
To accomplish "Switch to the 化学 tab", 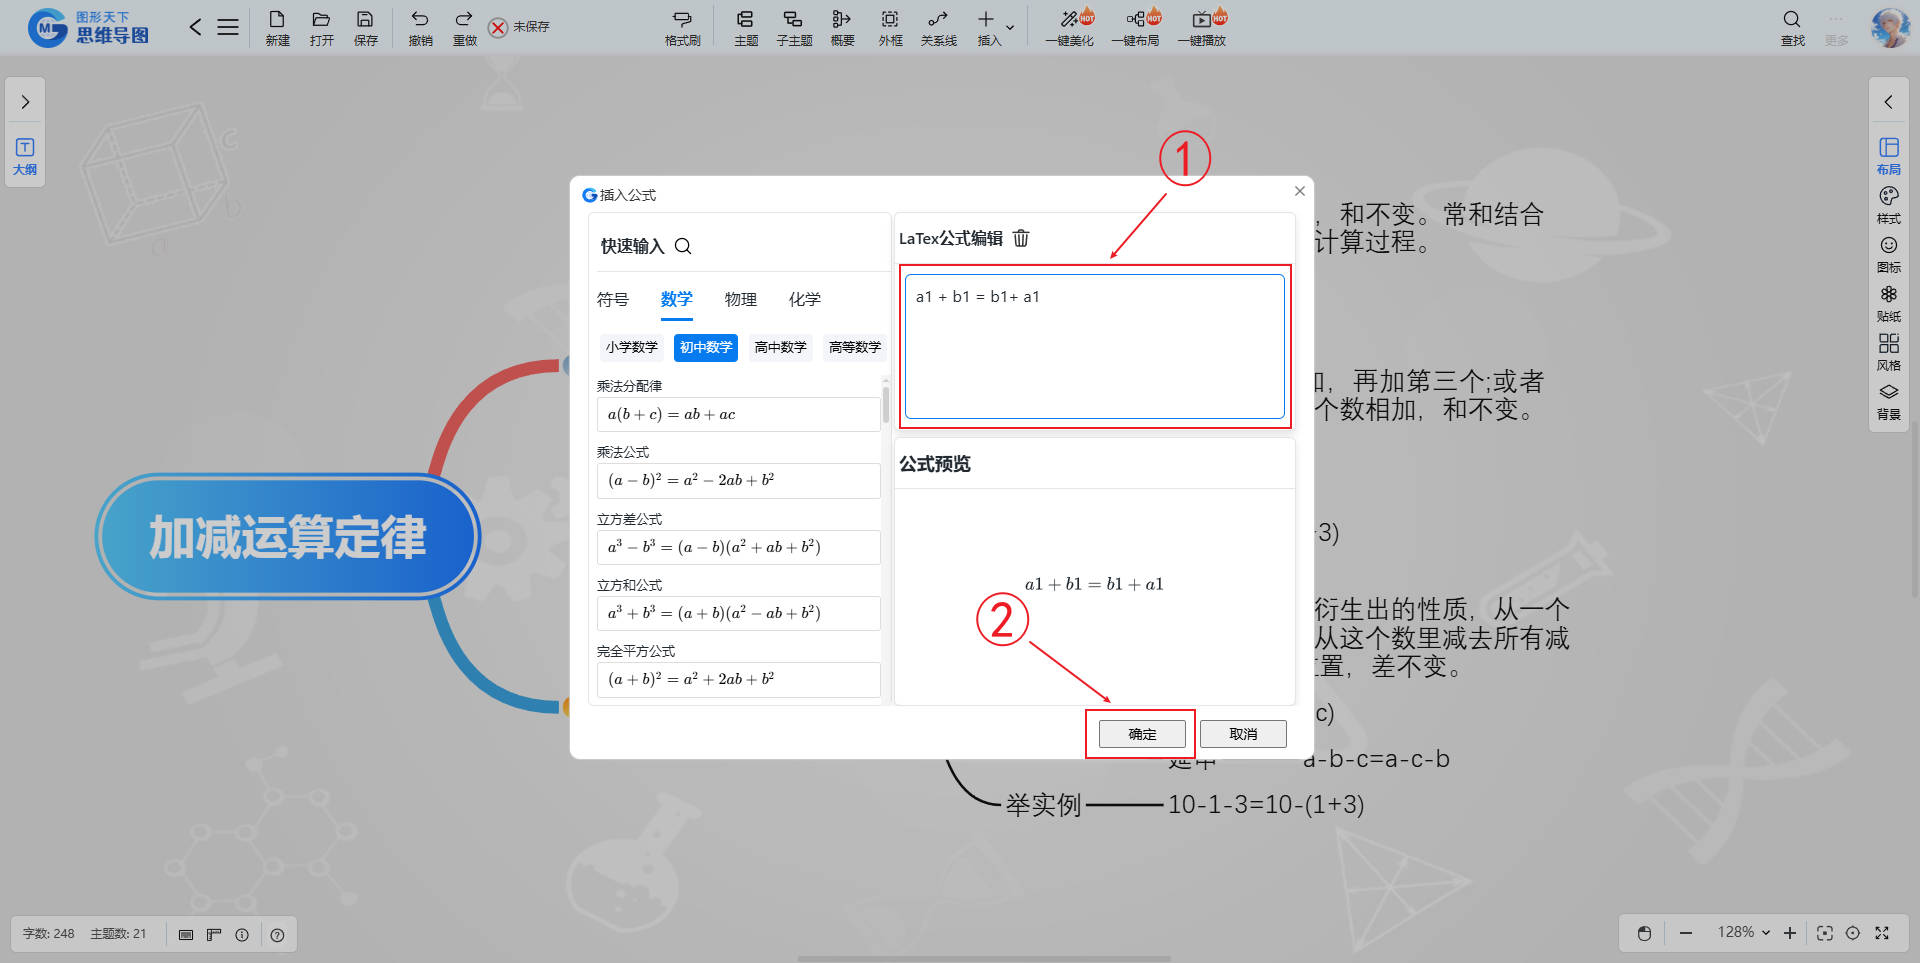I will (804, 299).
